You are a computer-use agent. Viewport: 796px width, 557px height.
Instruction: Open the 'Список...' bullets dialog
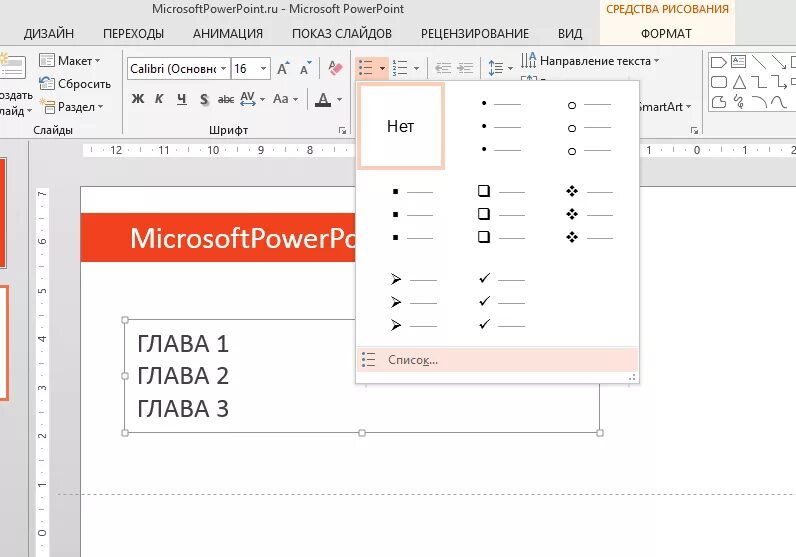(498, 360)
